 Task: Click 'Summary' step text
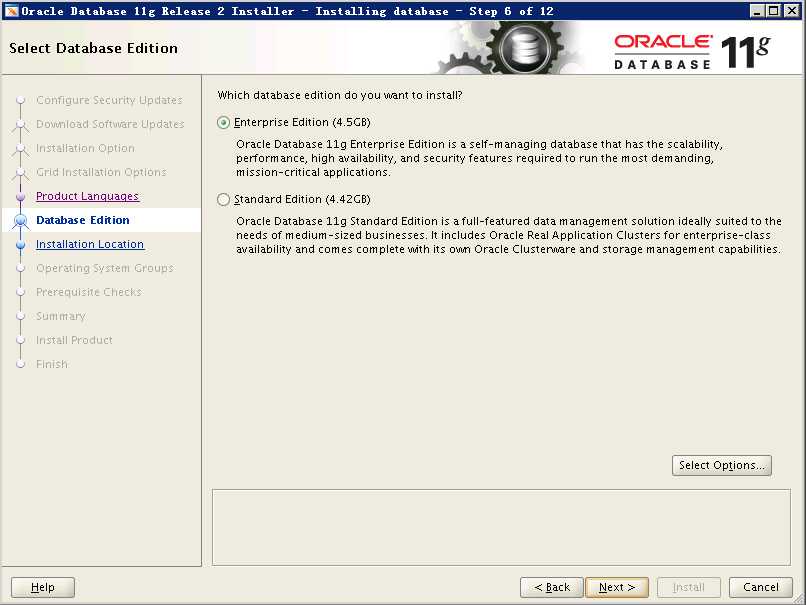[x=61, y=316]
